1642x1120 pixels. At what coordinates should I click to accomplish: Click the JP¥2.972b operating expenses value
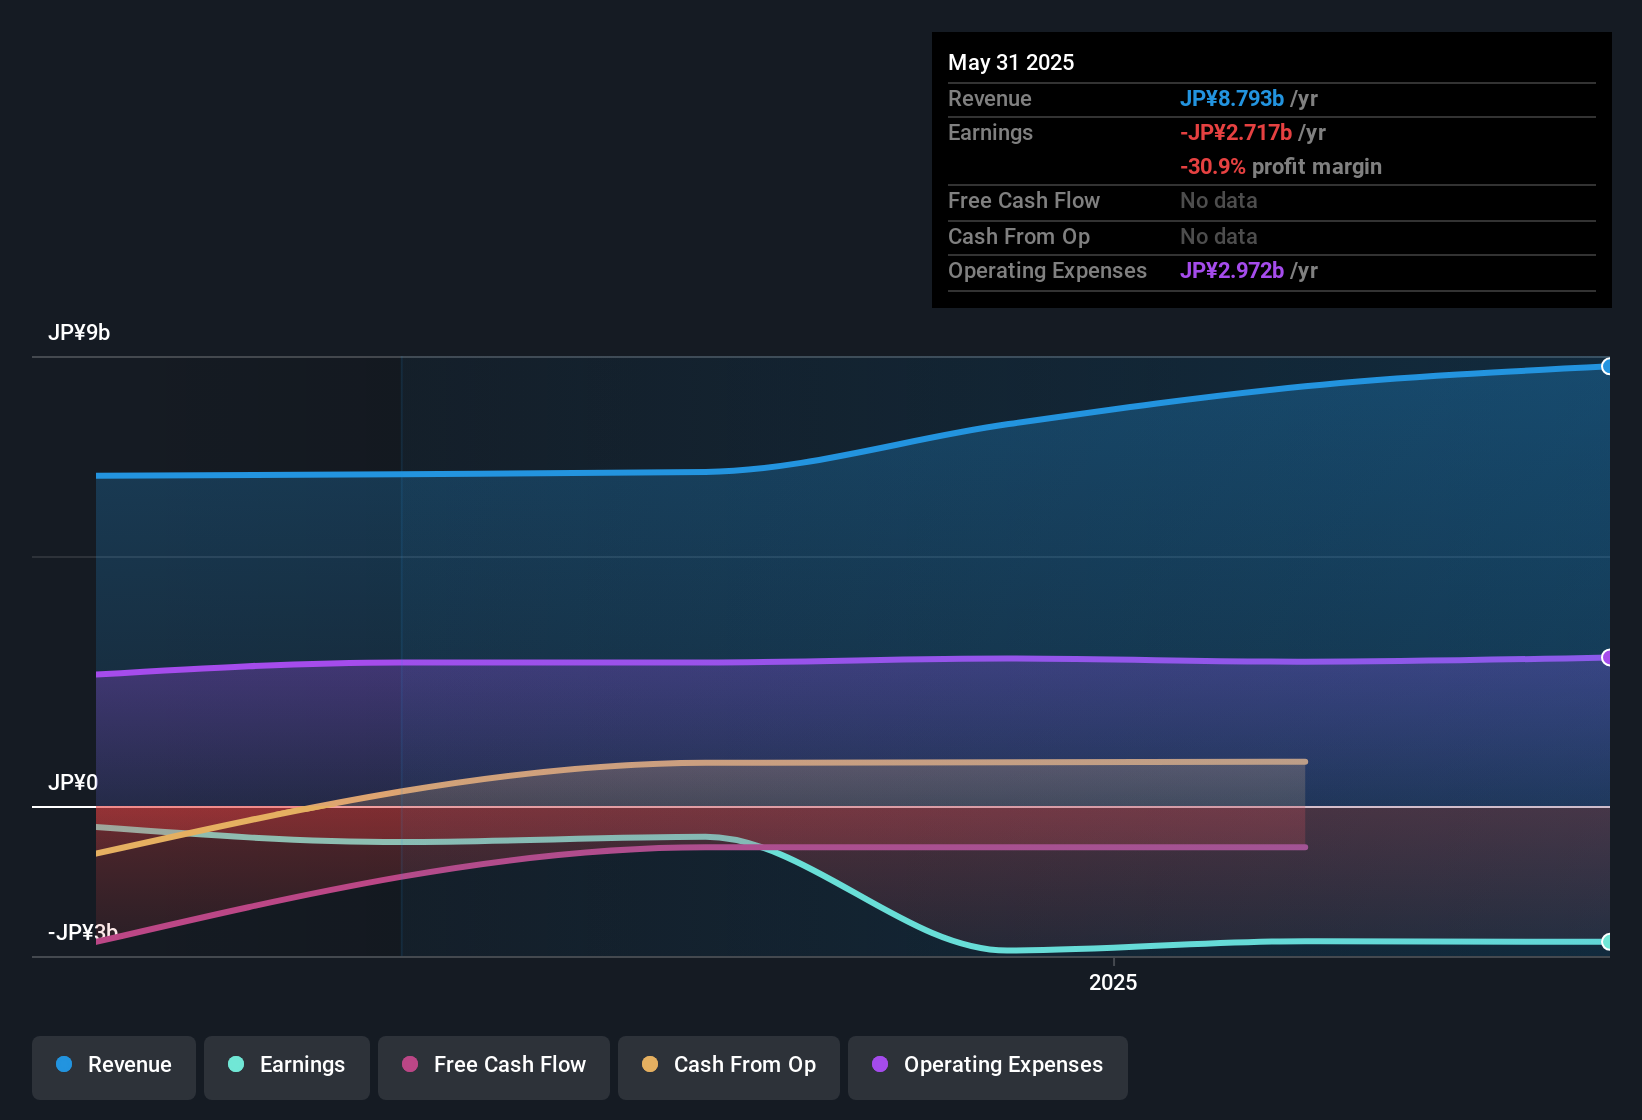(x=1232, y=270)
